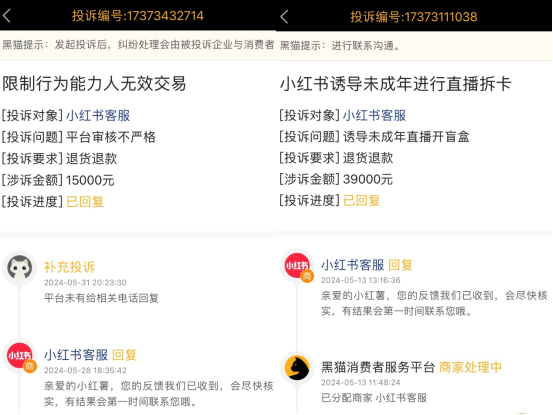Open 小红书客服 name in the 2024-05-28 reply

[76, 355]
